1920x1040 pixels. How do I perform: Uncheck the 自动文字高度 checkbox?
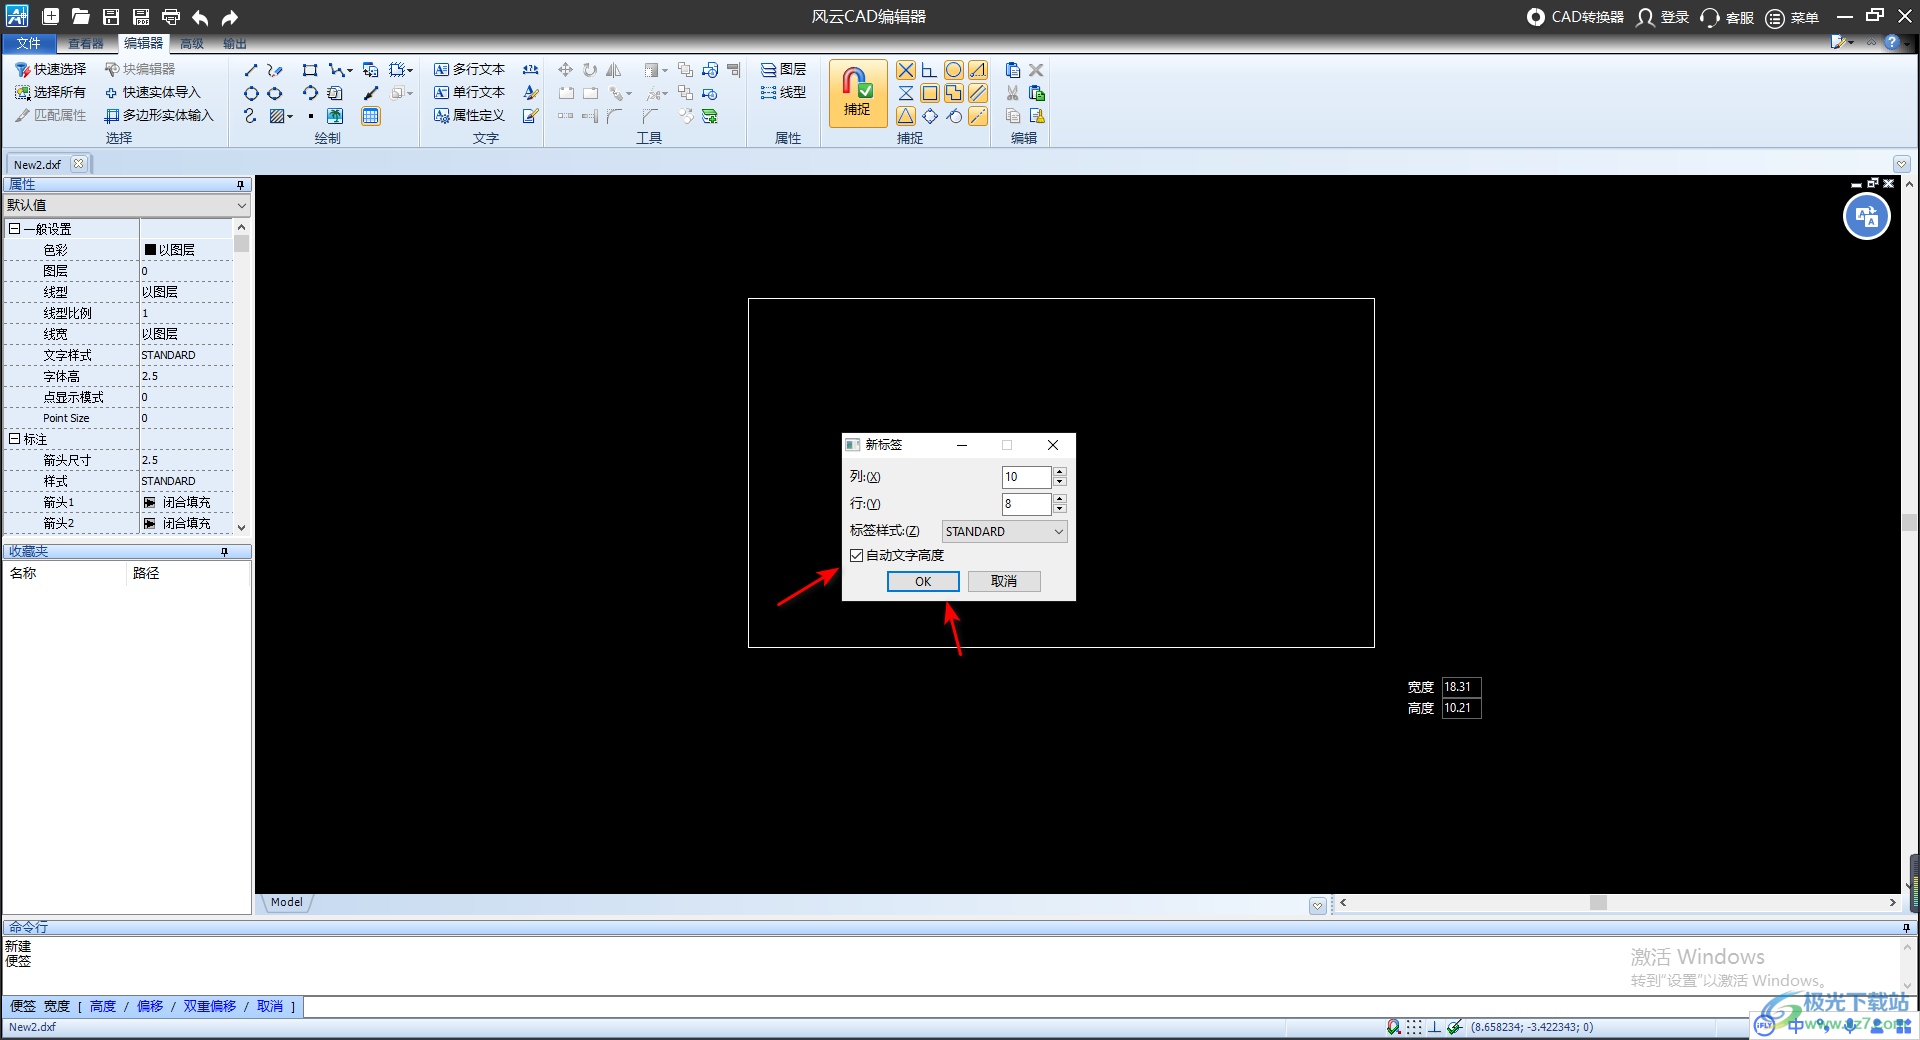point(857,555)
